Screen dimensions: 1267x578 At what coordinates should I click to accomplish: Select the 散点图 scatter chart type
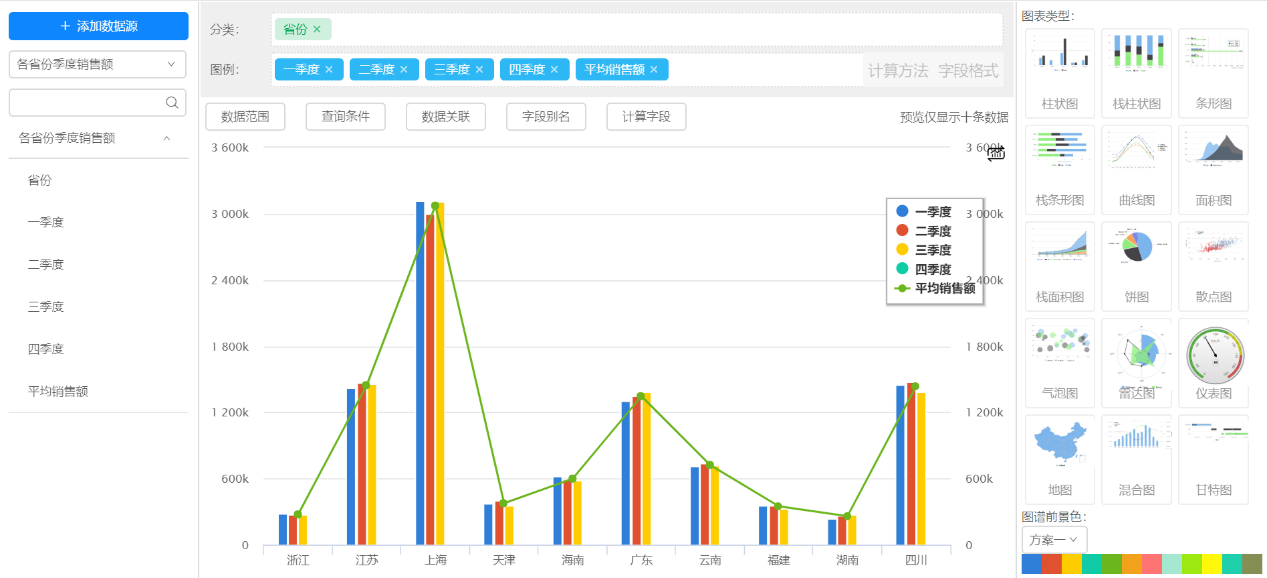(x=1213, y=264)
